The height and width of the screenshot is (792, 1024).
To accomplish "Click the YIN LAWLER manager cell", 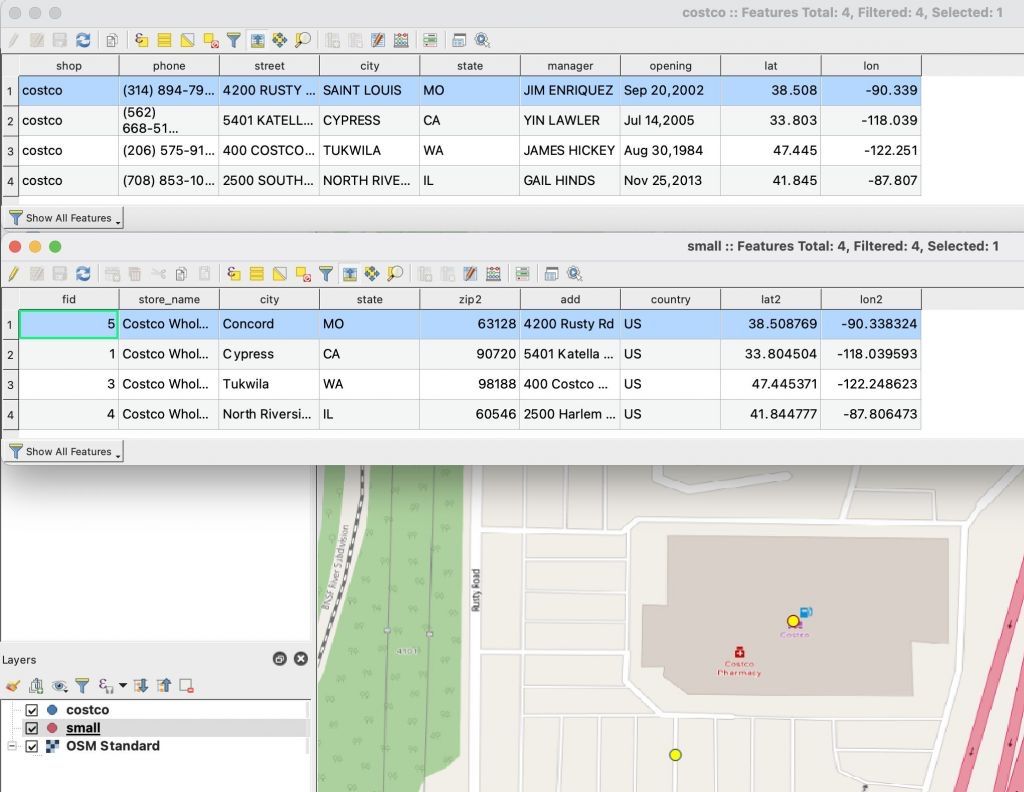I will pyautogui.click(x=570, y=120).
